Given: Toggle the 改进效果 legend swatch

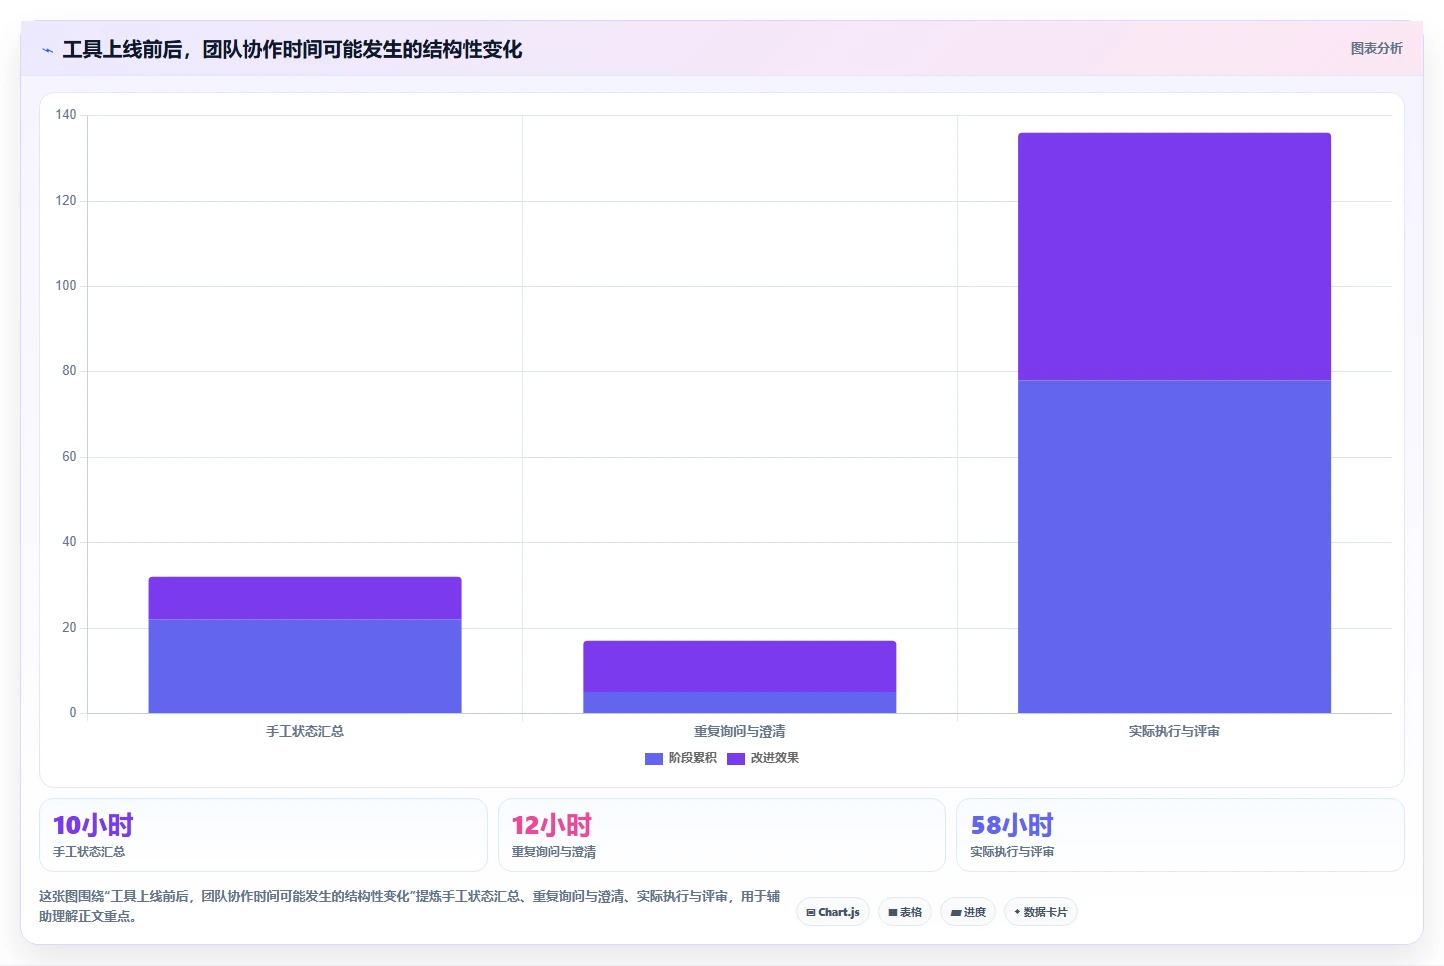Looking at the screenshot, I should 736,758.
